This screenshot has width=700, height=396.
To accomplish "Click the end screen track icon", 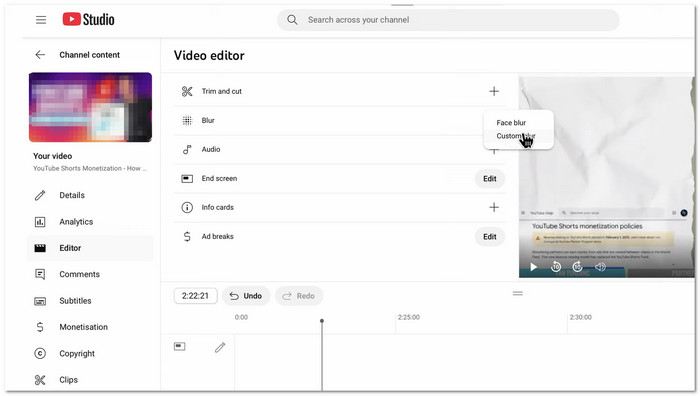I will tap(179, 346).
